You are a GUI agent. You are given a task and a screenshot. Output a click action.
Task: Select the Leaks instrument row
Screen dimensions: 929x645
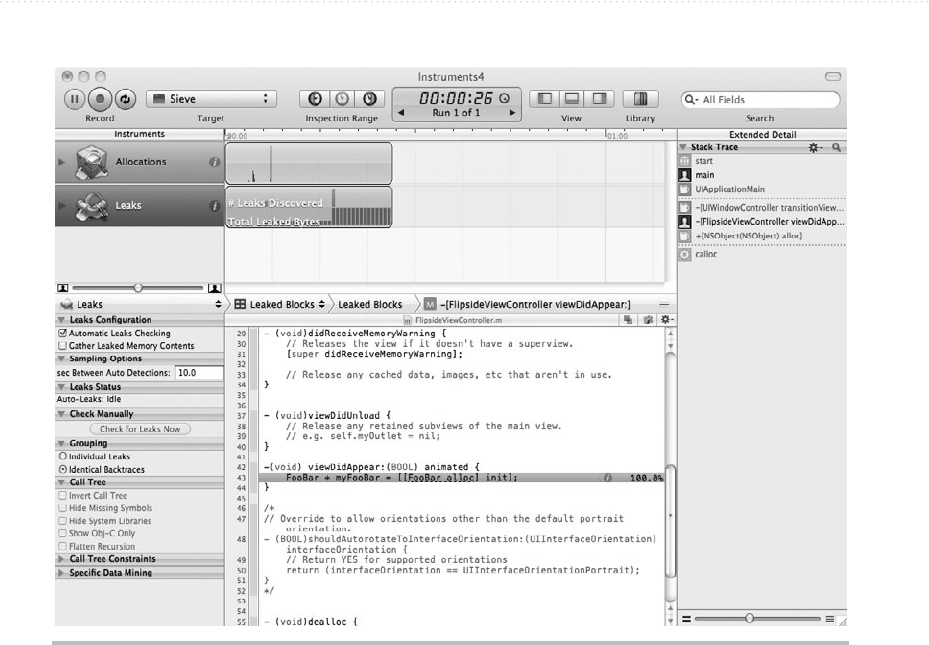click(128, 206)
